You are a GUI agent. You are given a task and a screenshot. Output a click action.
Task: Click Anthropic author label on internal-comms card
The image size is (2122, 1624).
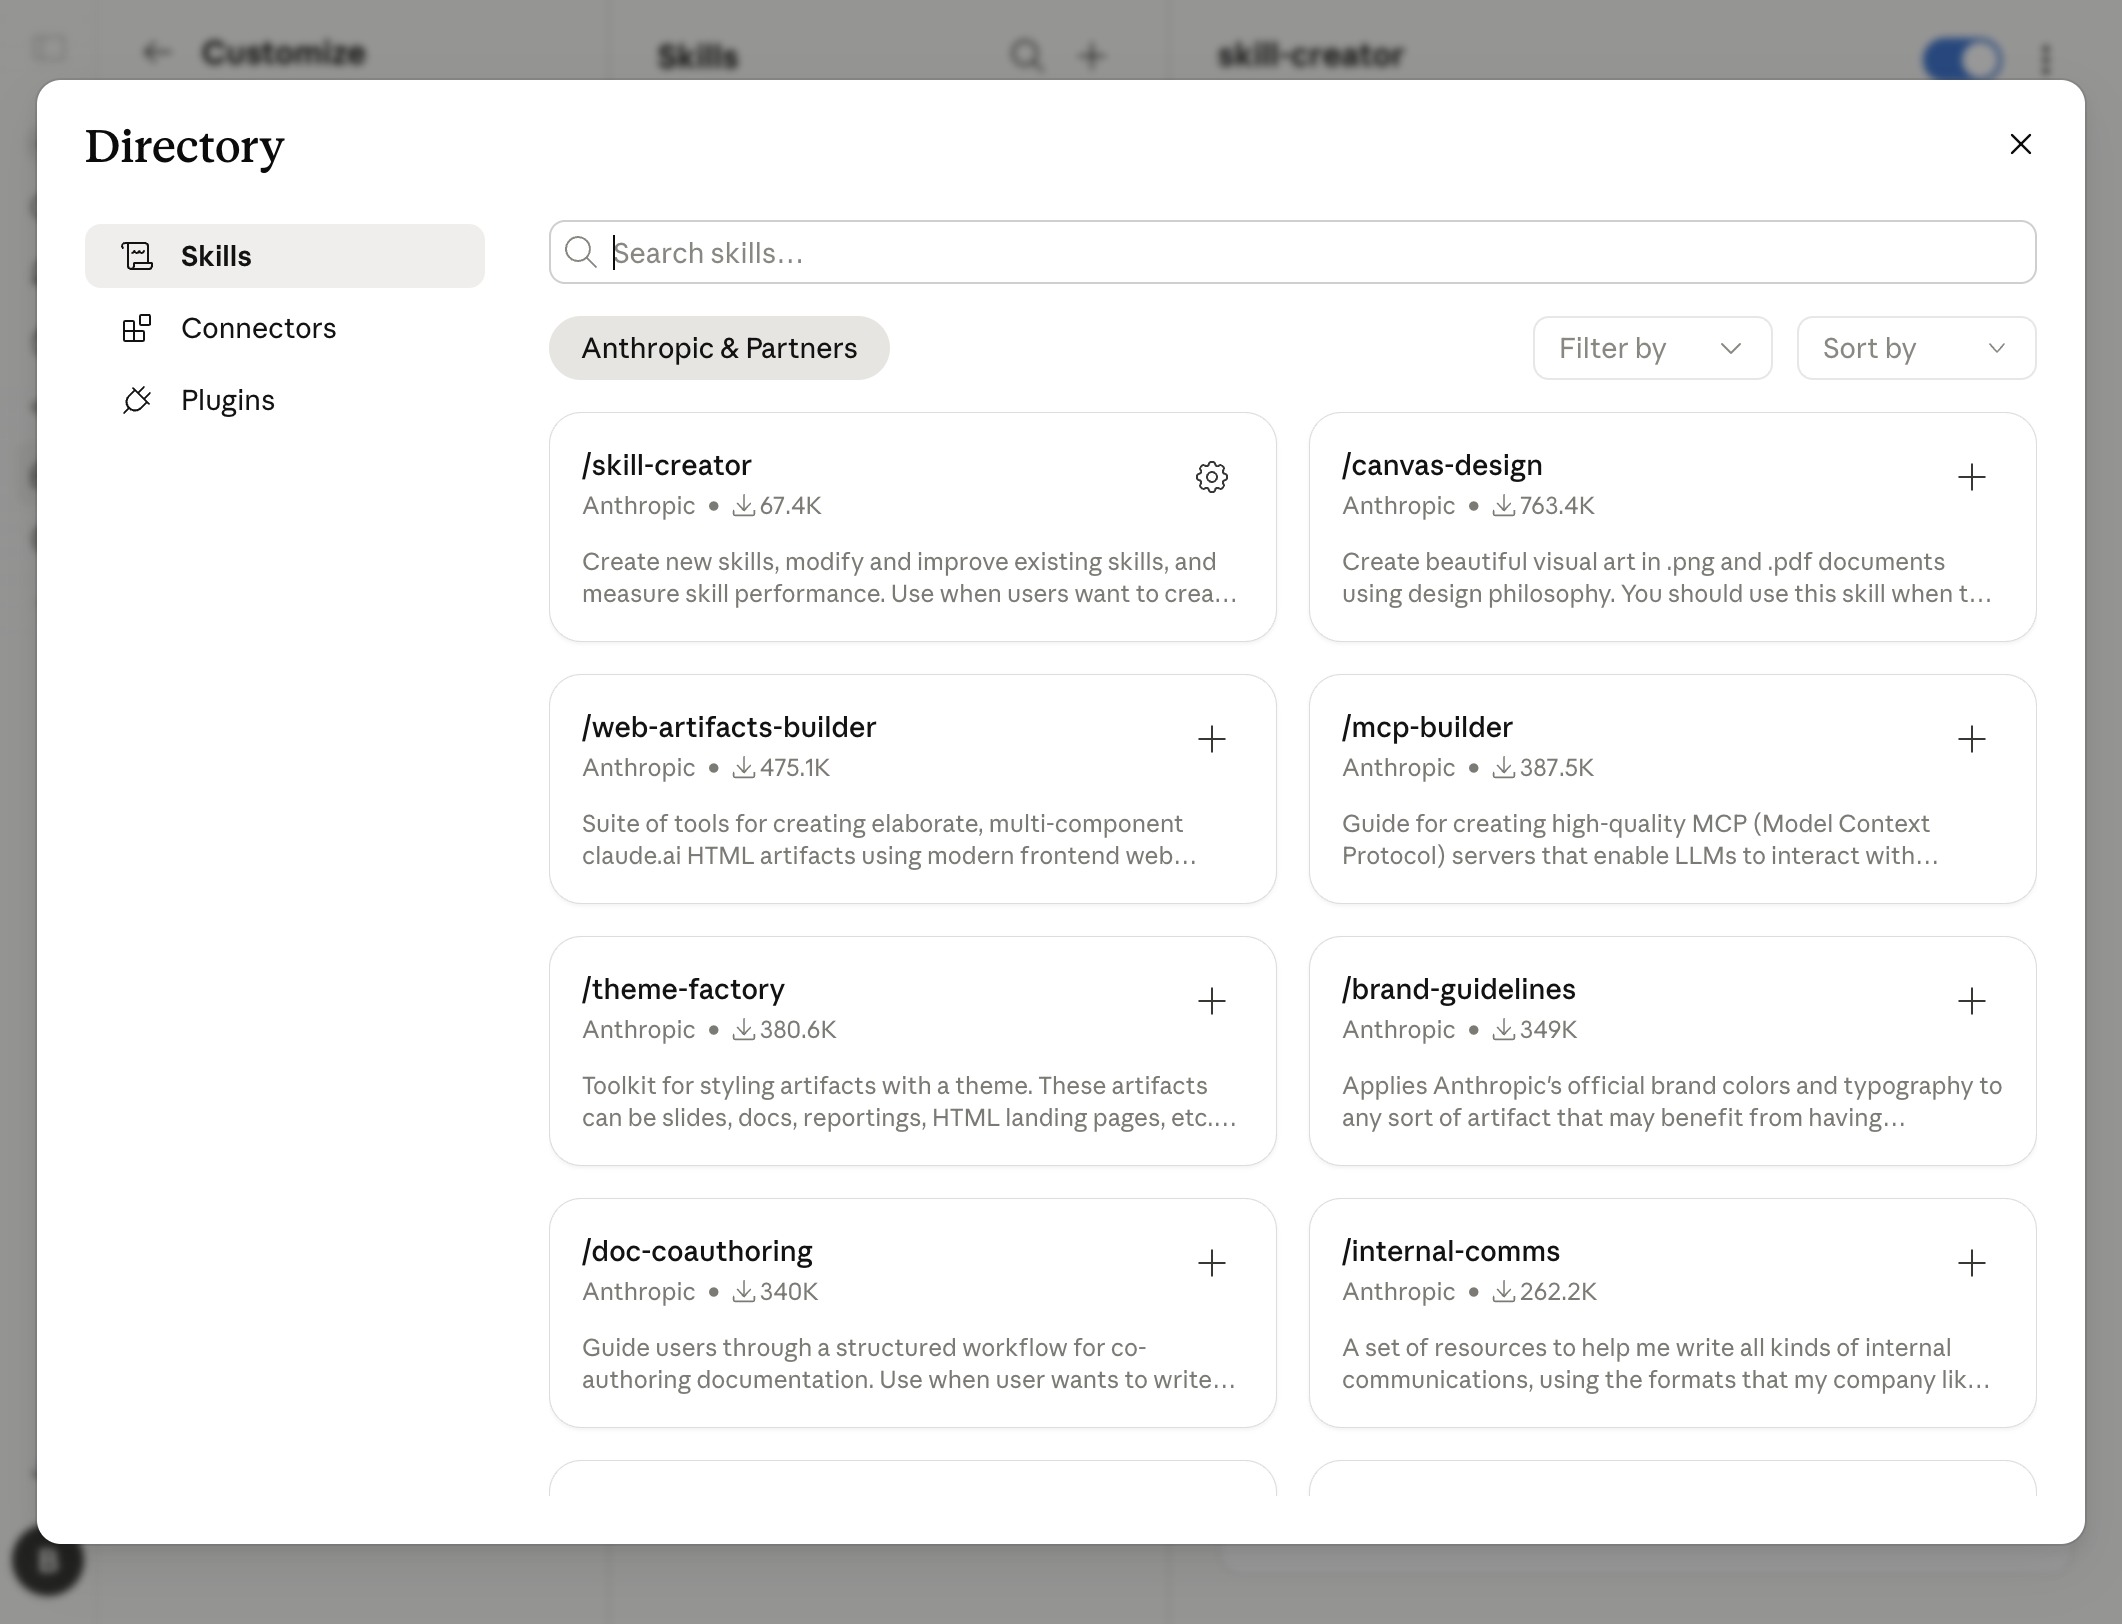[x=1398, y=1291]
